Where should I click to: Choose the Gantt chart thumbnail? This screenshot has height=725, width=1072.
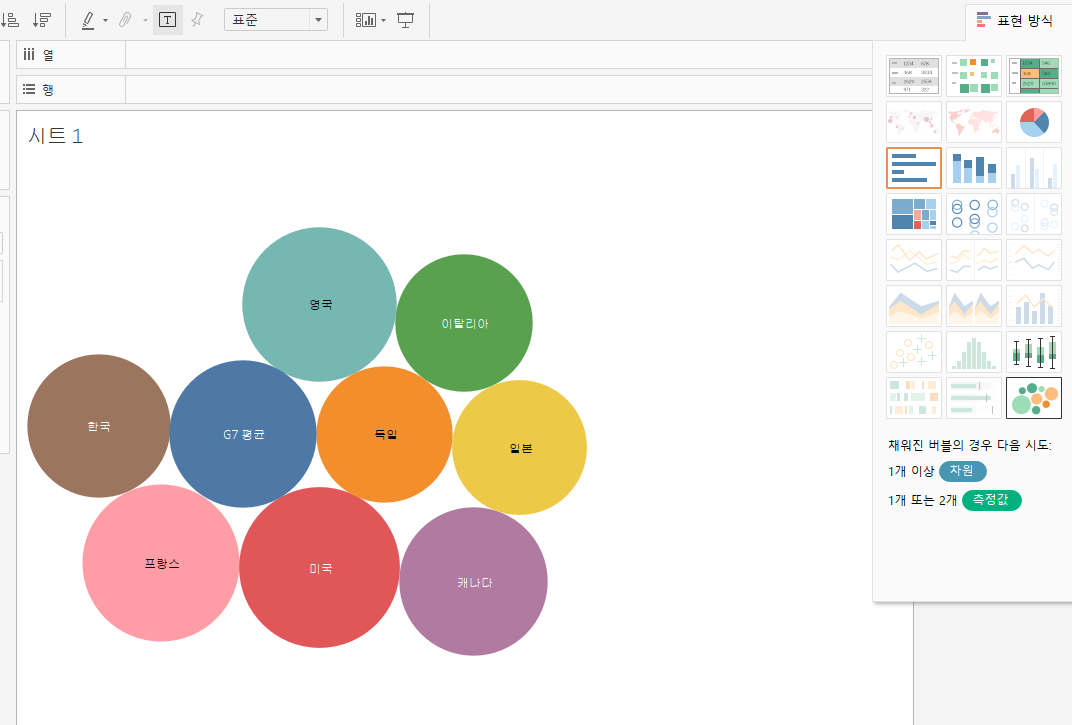coord(913,397)
